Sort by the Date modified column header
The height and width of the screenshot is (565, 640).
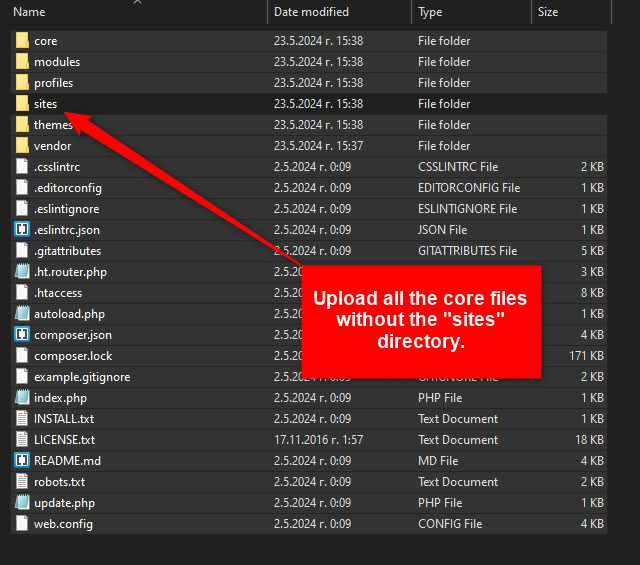pos(311,12)
